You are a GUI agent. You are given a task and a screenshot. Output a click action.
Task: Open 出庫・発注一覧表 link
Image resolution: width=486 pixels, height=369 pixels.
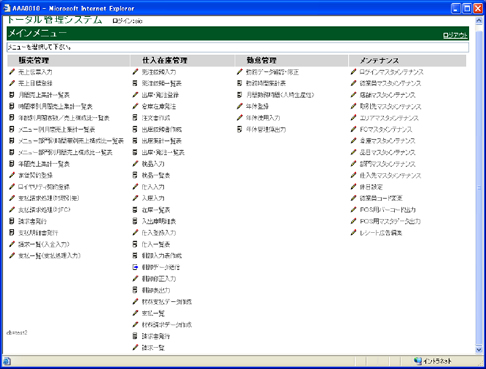click(163, 152)
